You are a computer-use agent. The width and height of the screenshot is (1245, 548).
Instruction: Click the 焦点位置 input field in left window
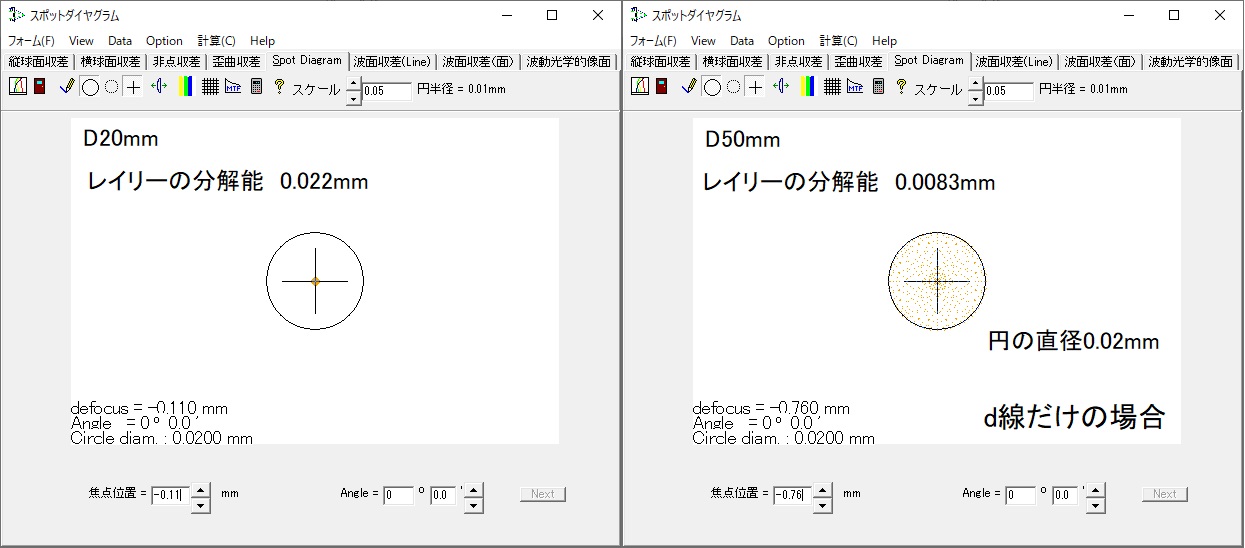[x=168, y=494]
